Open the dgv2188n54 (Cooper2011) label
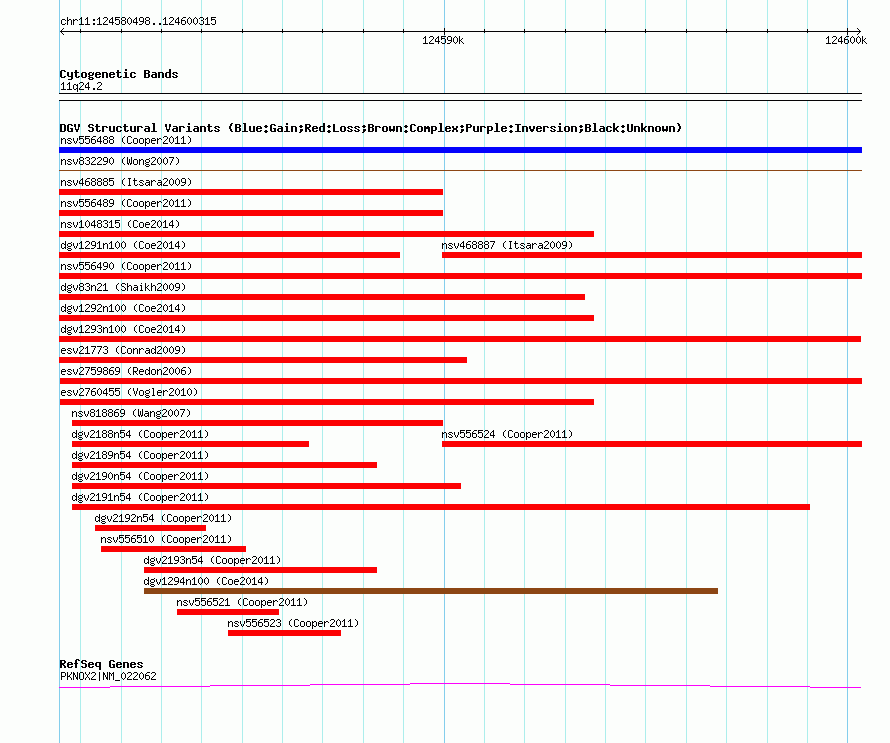 pyautogui.click(x=140, y=434)
